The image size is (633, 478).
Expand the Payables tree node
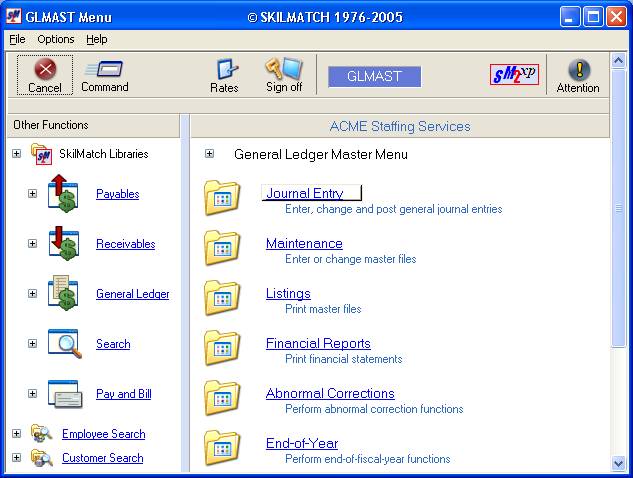coord(32,194)
